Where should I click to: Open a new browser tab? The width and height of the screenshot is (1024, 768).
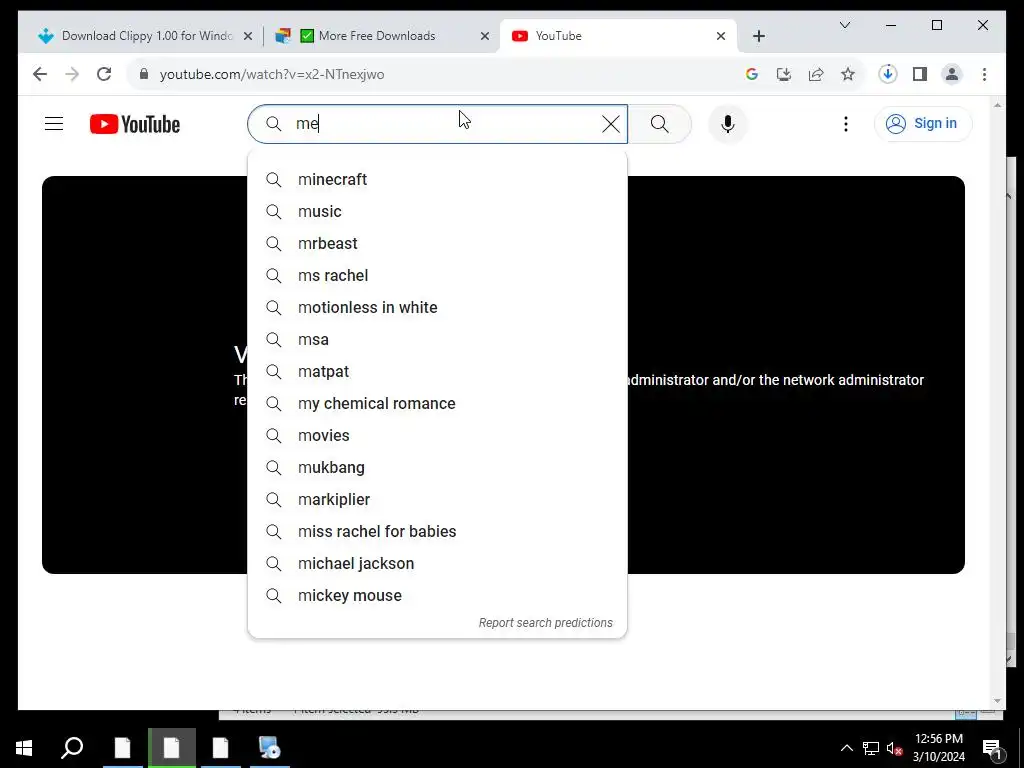[x=758, y=36]
